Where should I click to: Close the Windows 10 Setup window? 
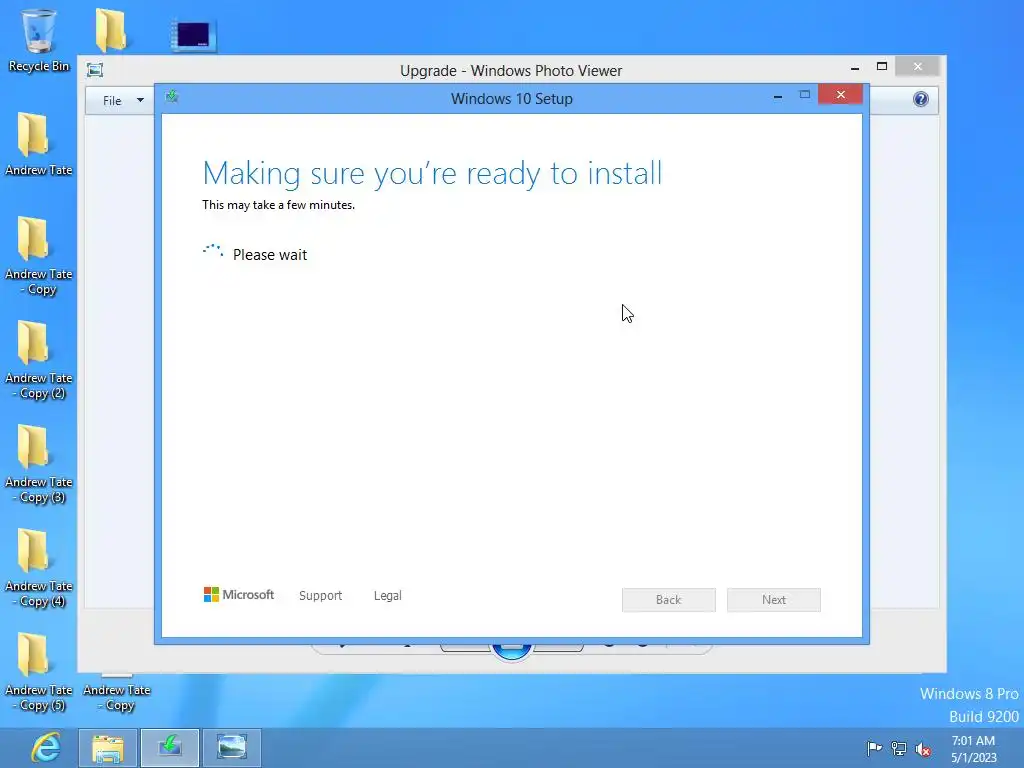pyautogui.click(x=840, y=95)
